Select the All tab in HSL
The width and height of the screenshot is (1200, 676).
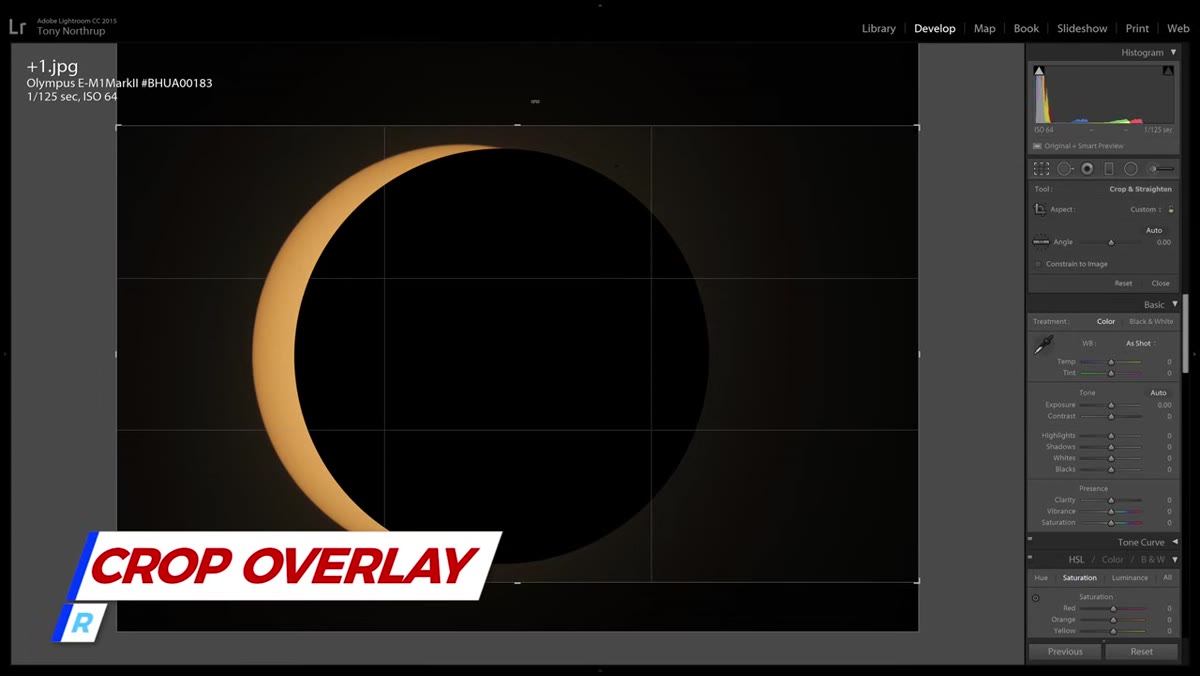(x=1167, y=578)
